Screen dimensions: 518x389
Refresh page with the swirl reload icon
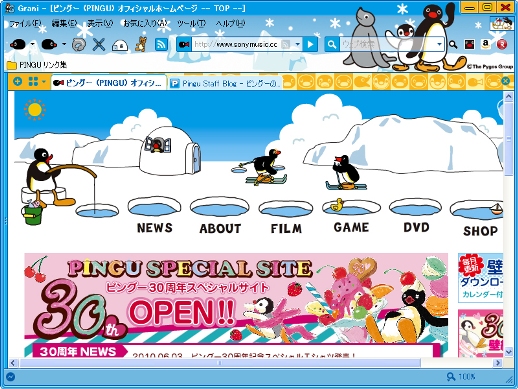(79, 44)
